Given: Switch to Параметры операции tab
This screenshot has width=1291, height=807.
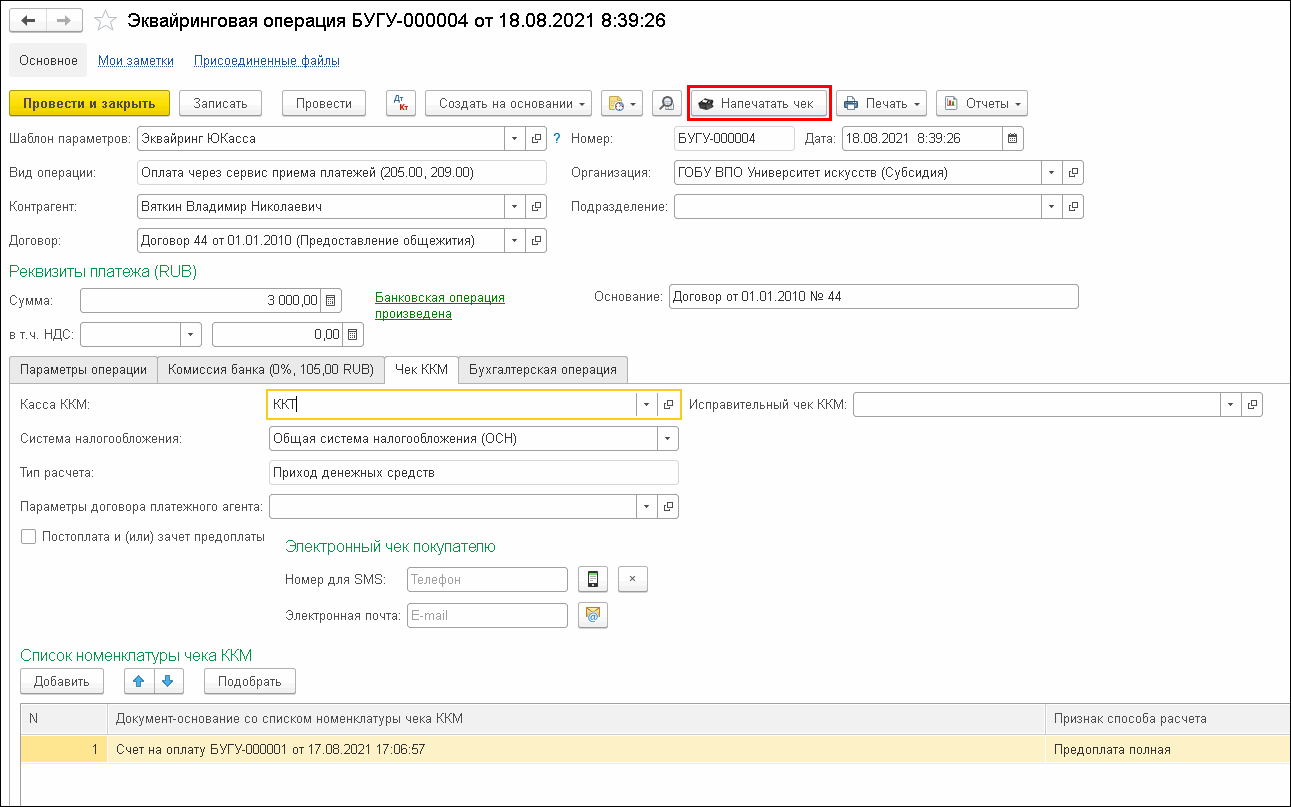Looking at the screenshot, I should coord(83,369).
